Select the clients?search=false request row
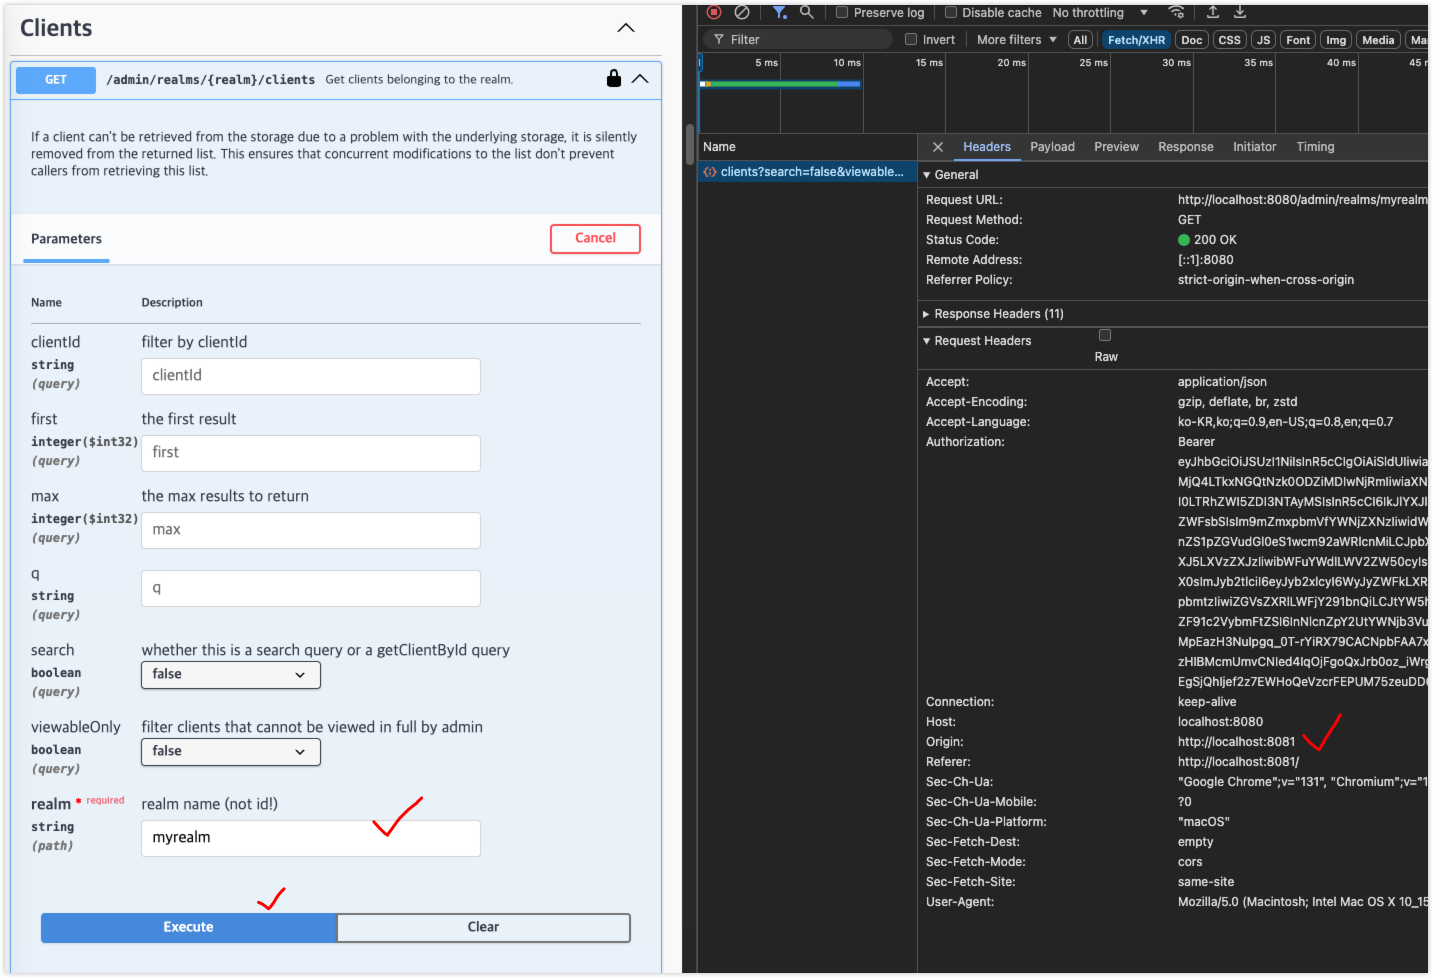 point(807,172)
